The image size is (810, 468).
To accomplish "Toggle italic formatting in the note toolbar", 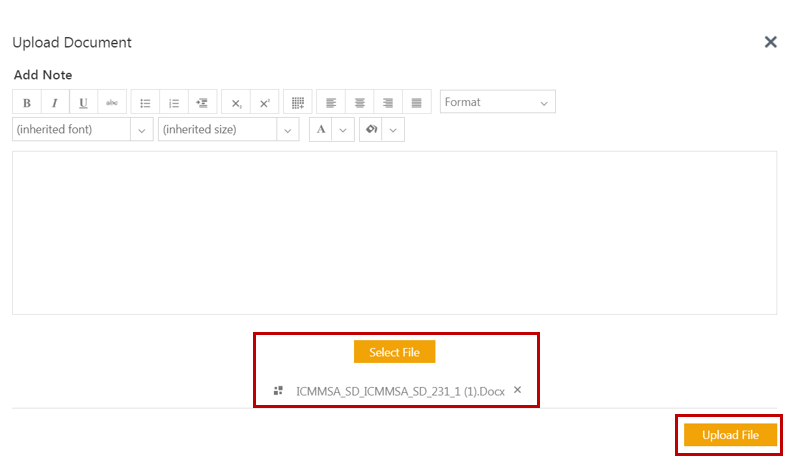I will click(54, 103).
